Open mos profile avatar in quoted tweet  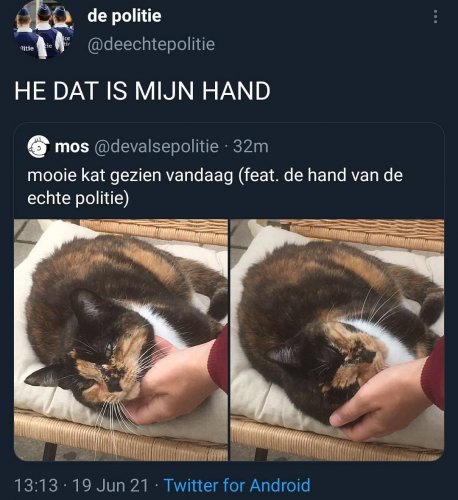coord(39,146)
